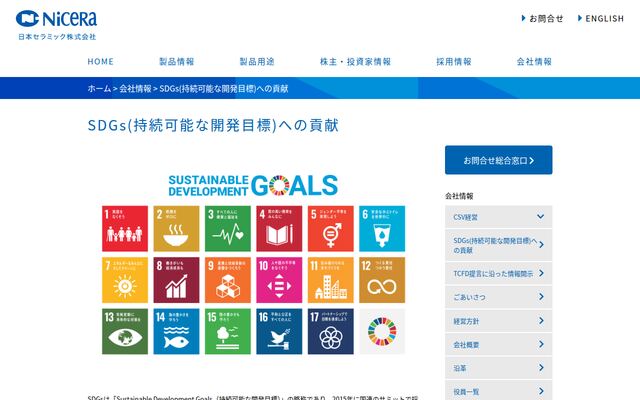Select SDG goal 16 peace dove tile
Screen dimensions: 640x400
click(x=279, y=331)
